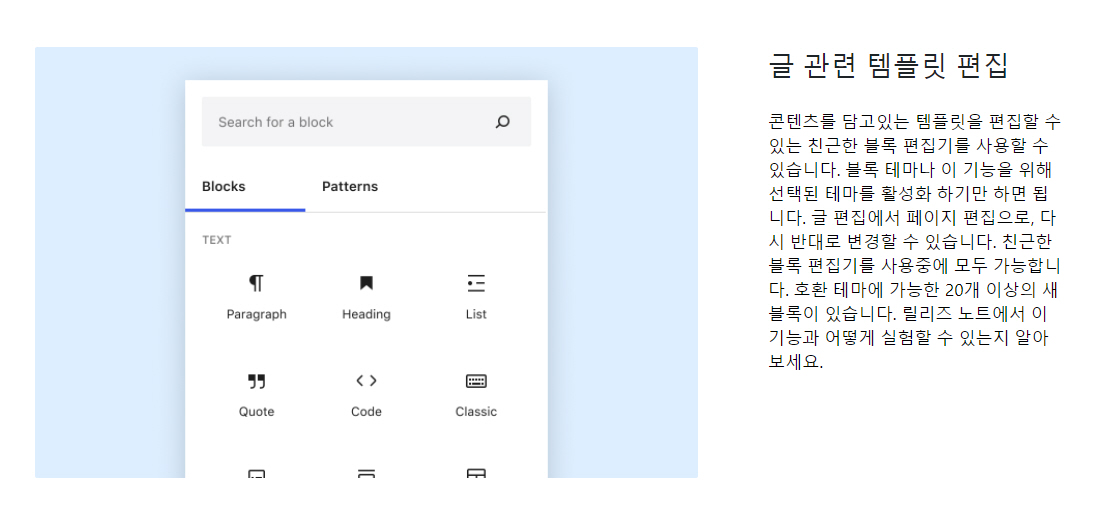Select the List block icon
1100x516 pixels.
point(476,283)
